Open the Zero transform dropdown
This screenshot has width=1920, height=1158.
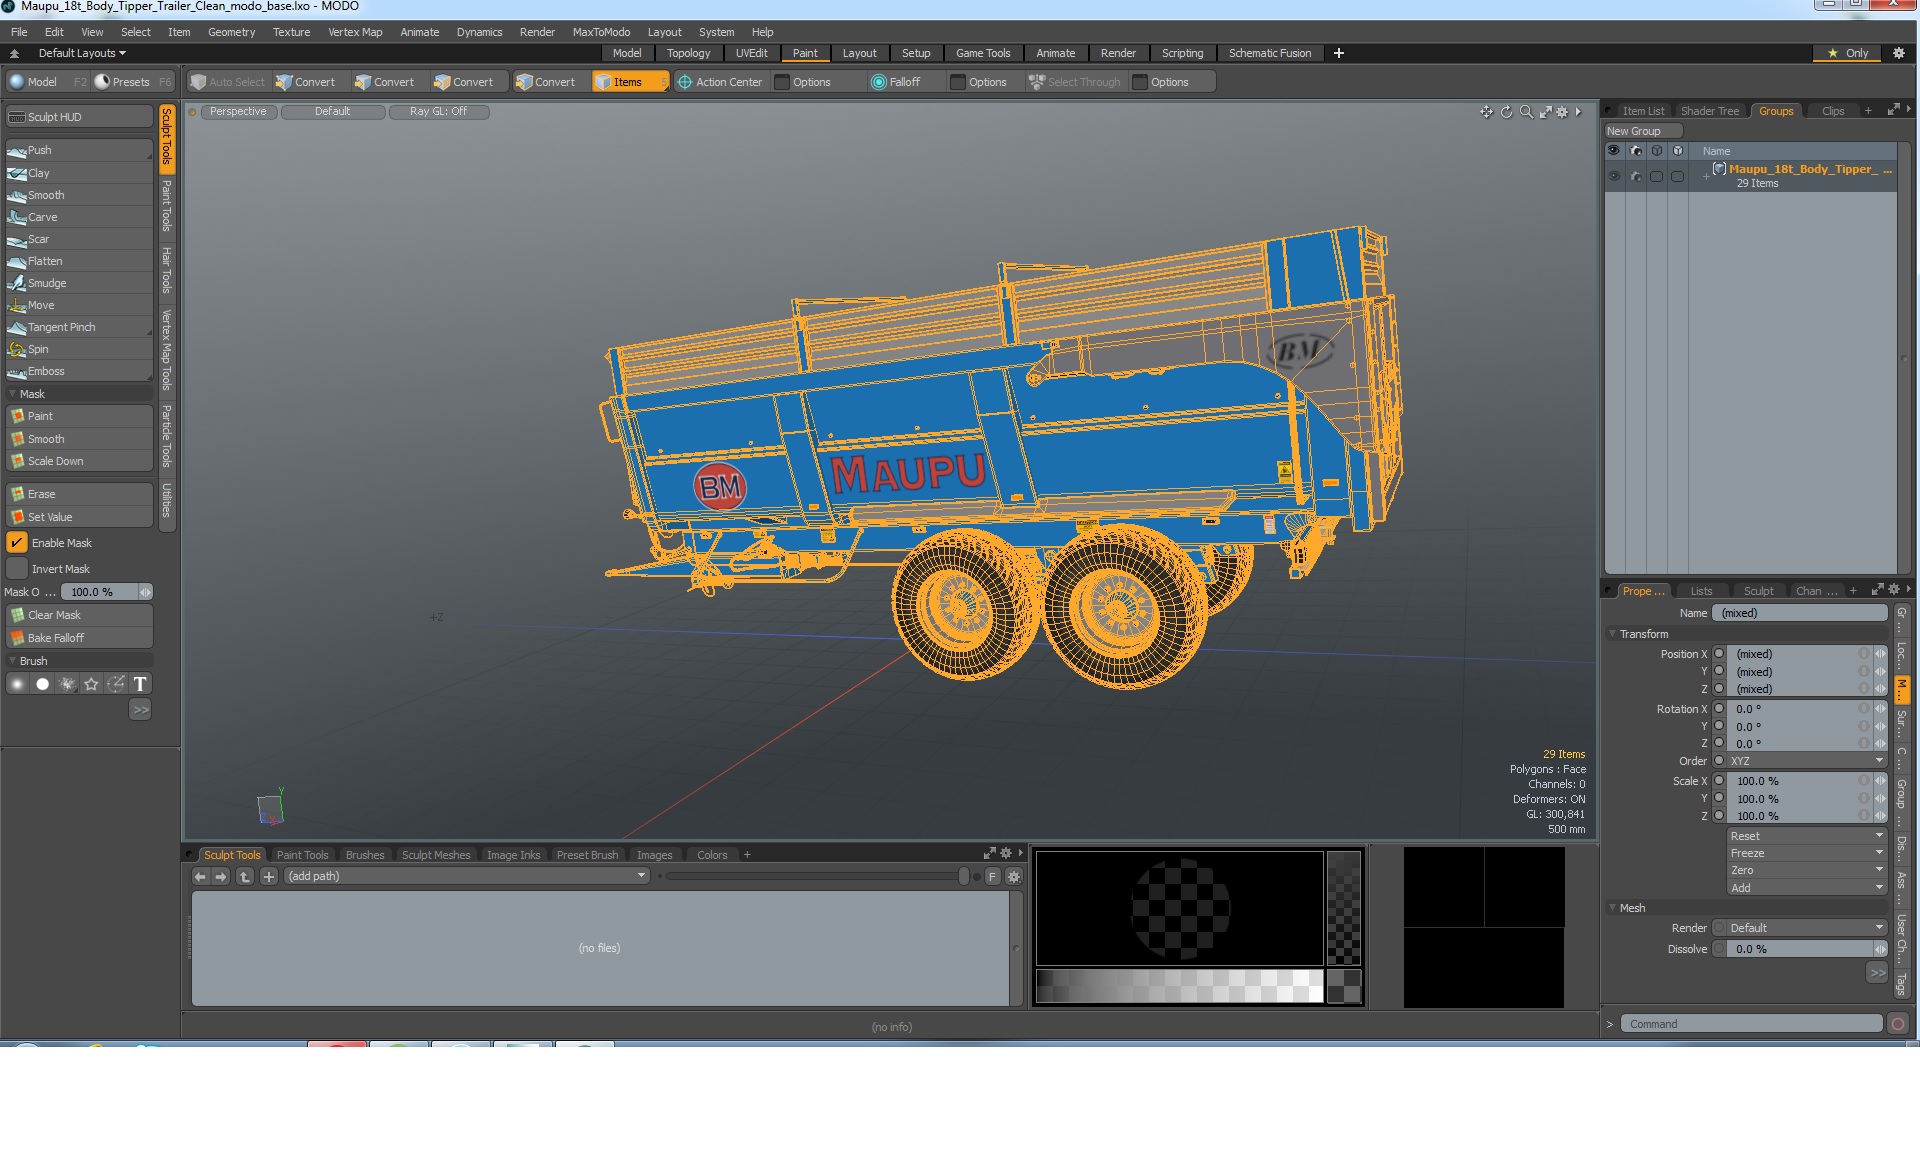(1807, 870)
